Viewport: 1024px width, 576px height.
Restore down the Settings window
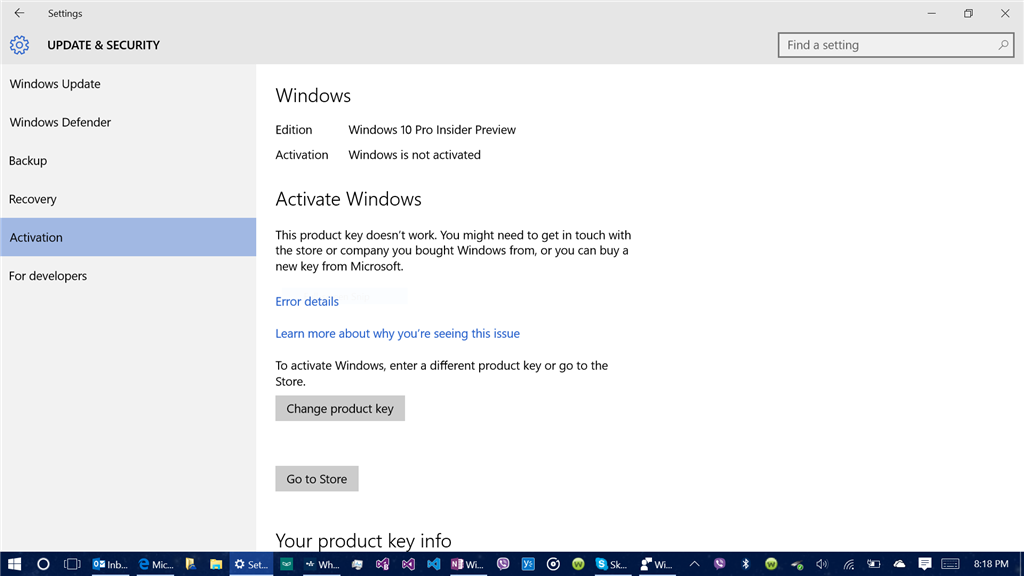tap(968, 13)
